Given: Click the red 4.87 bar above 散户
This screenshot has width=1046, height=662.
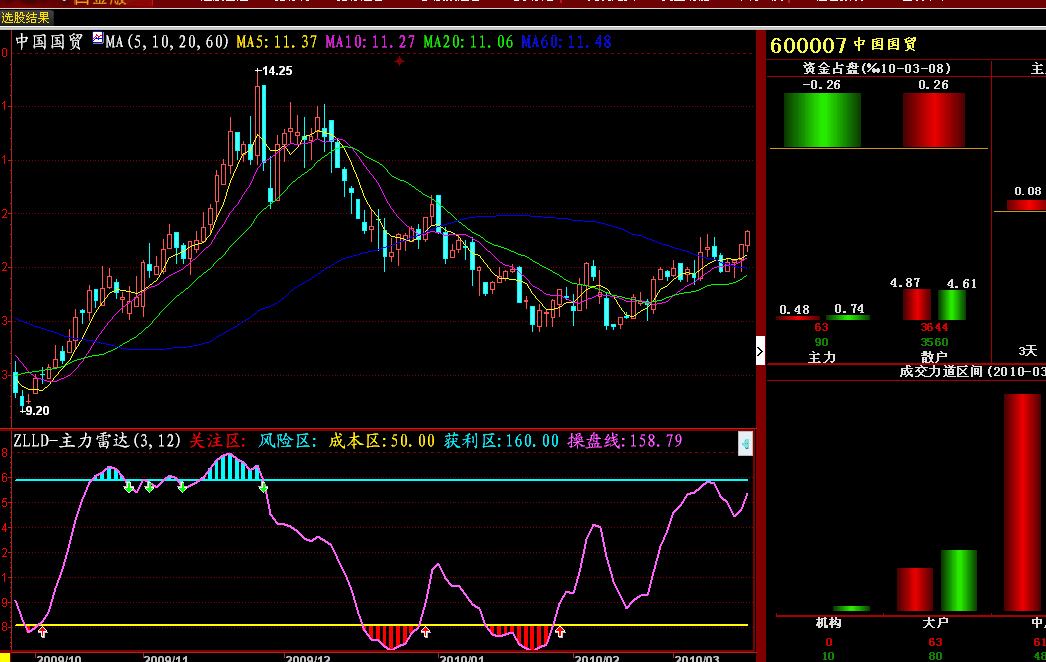Looking at the screenshot, I should [917, 304].
